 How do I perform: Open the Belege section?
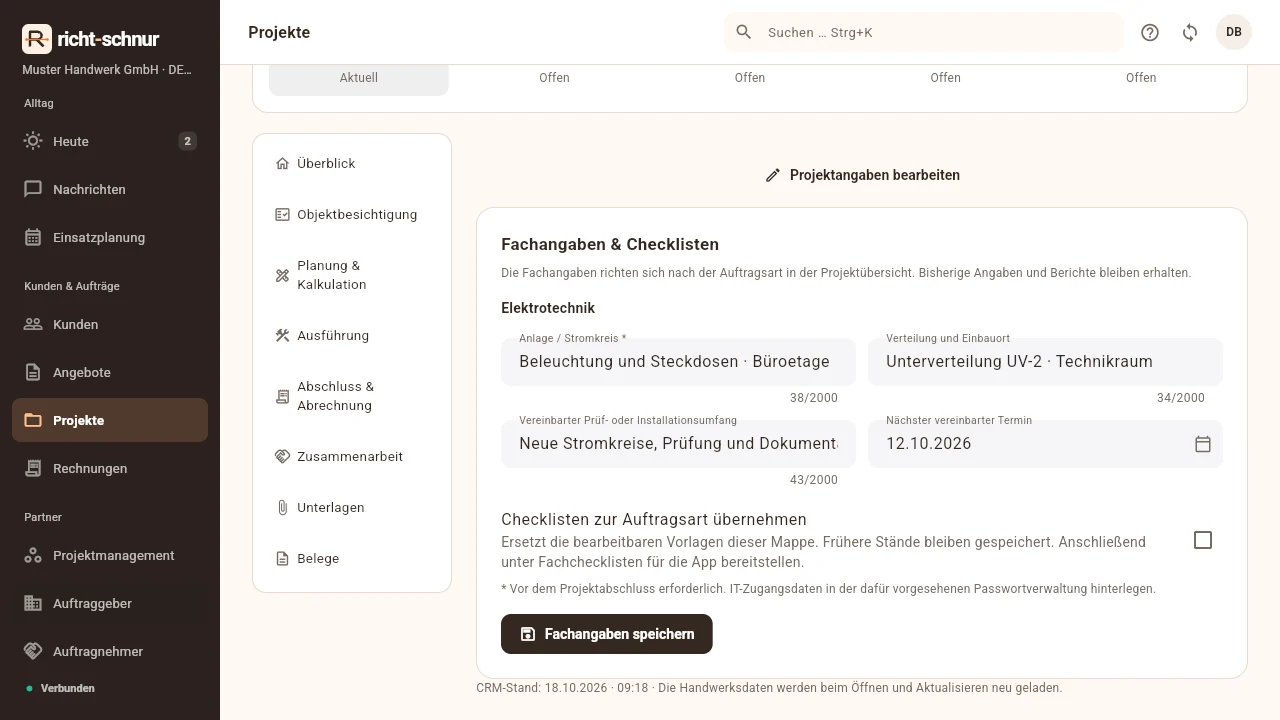coord(352,558)
